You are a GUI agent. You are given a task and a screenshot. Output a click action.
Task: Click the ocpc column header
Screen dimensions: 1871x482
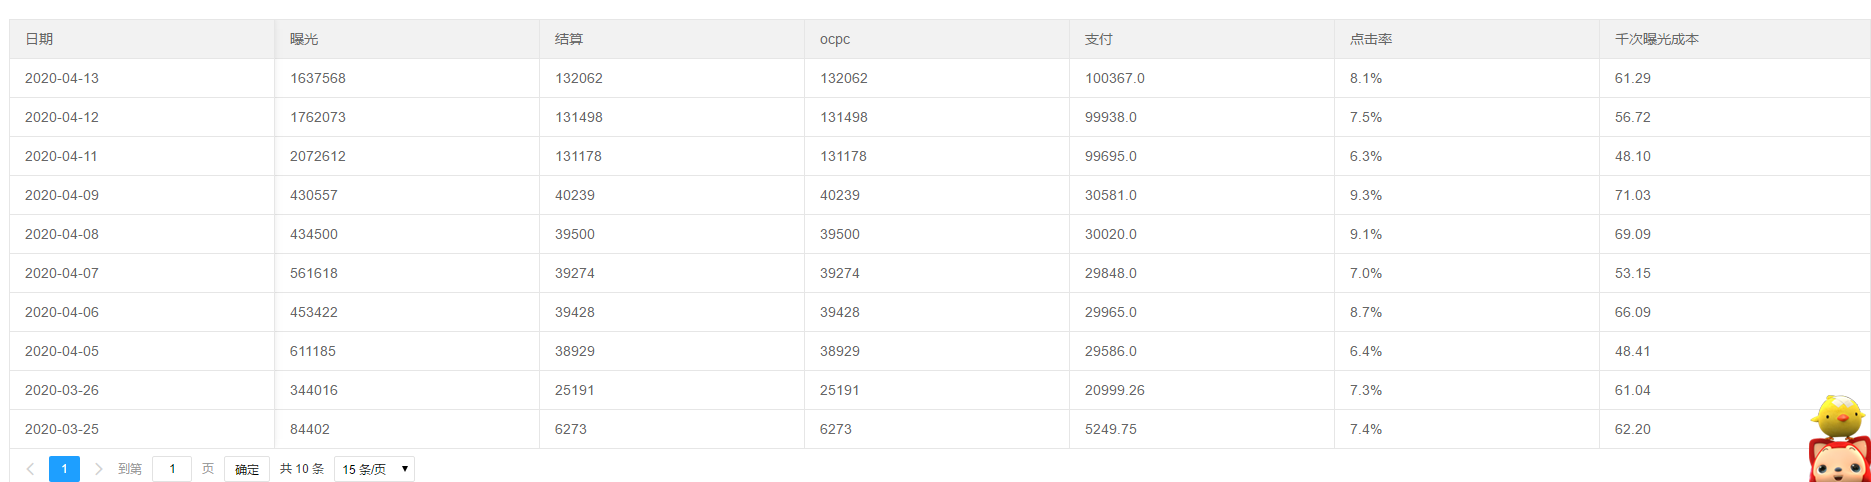pos(835,39)
